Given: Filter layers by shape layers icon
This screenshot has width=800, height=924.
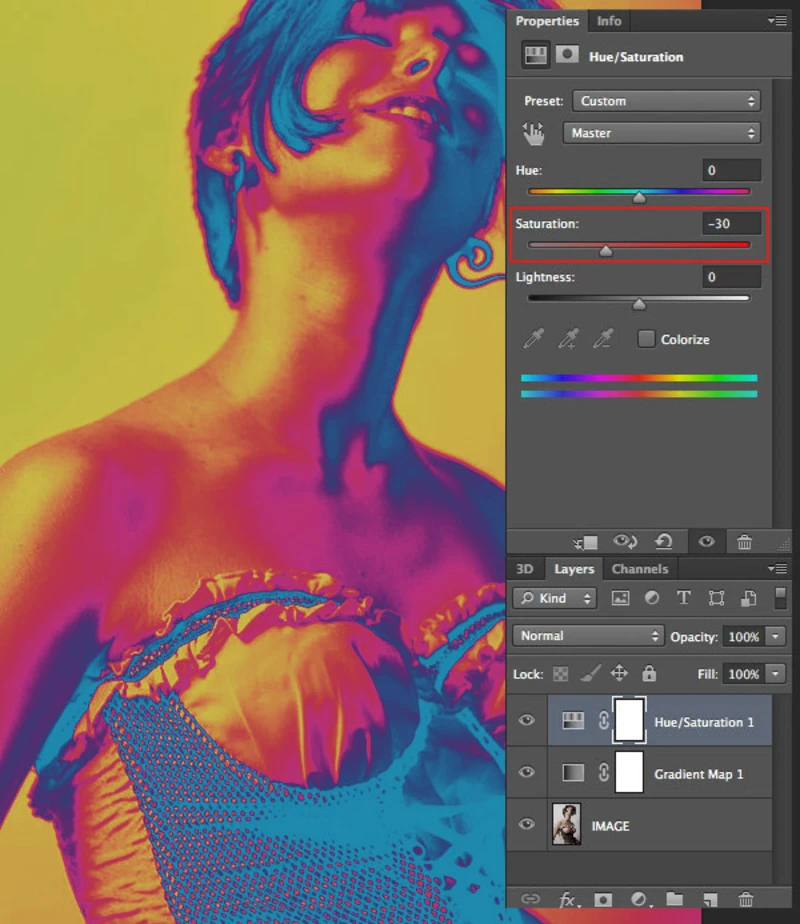Looking at the screenshot, I should point(716,598).
